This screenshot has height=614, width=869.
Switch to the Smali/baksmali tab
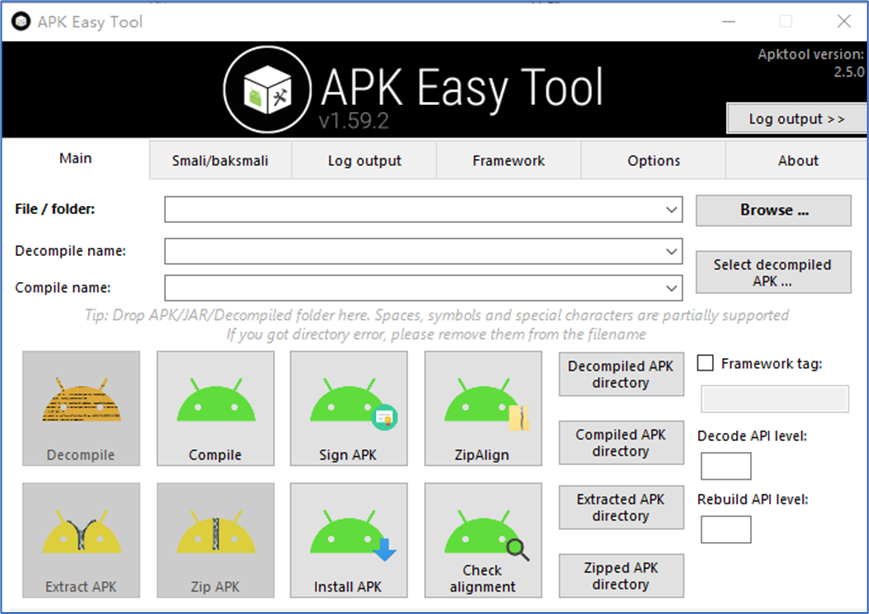pos(220,161)
